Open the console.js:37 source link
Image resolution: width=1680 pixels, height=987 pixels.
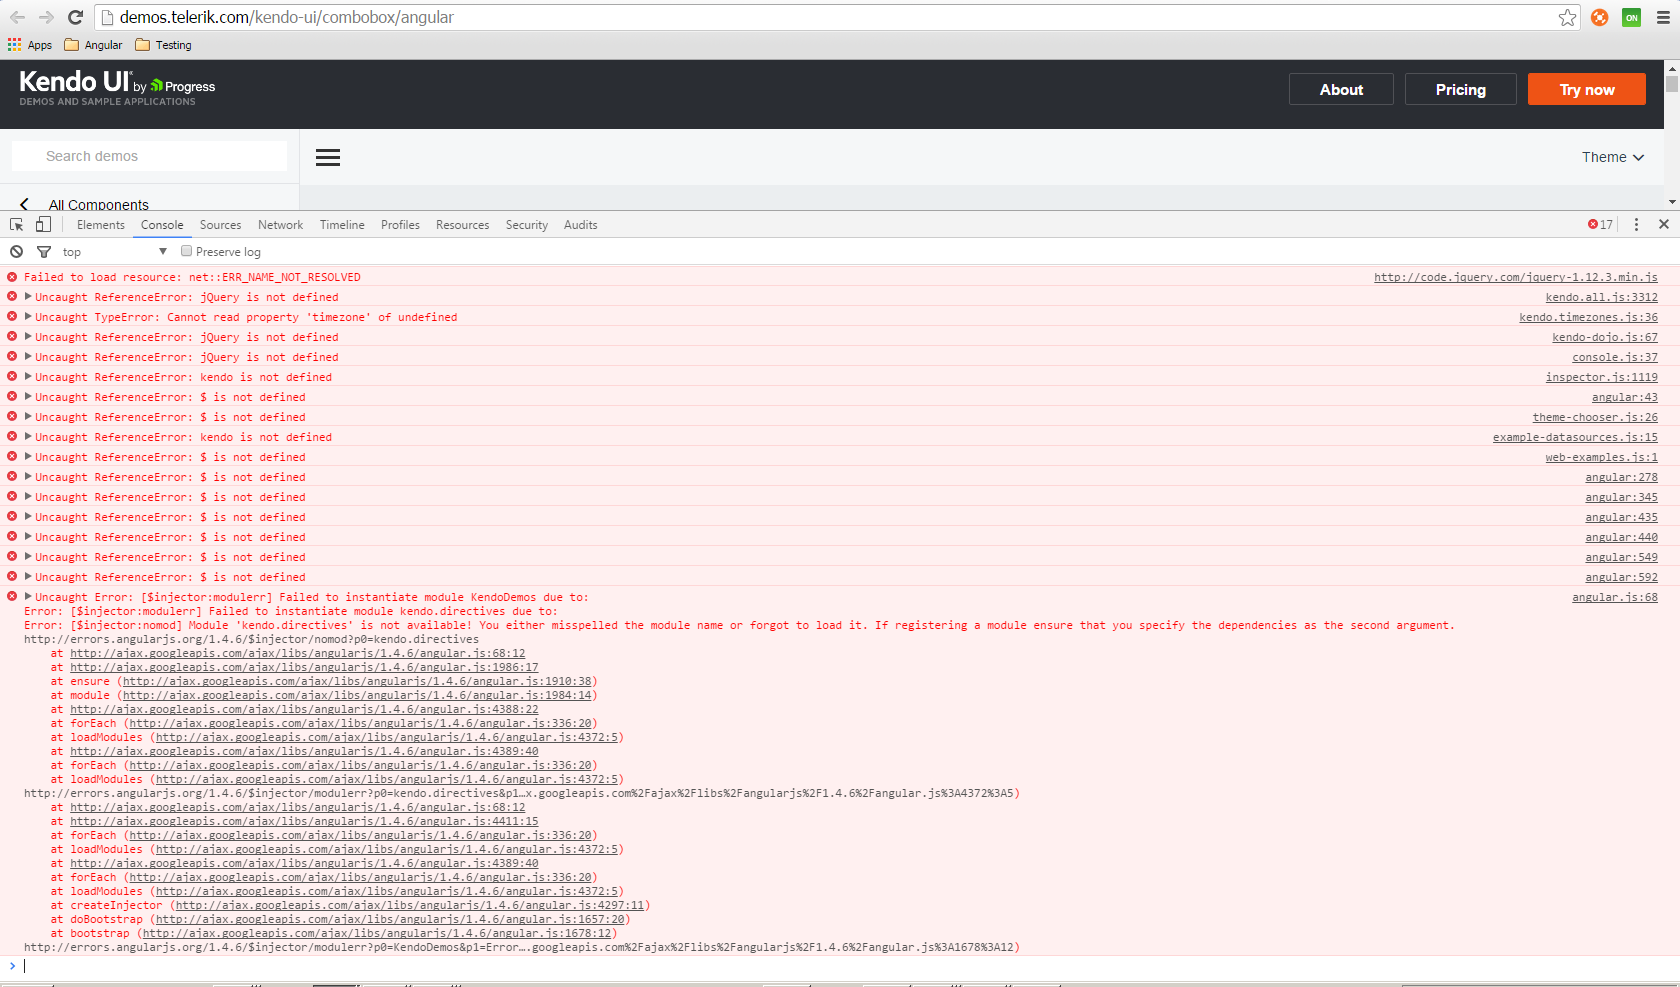(x=1615, y=357)
